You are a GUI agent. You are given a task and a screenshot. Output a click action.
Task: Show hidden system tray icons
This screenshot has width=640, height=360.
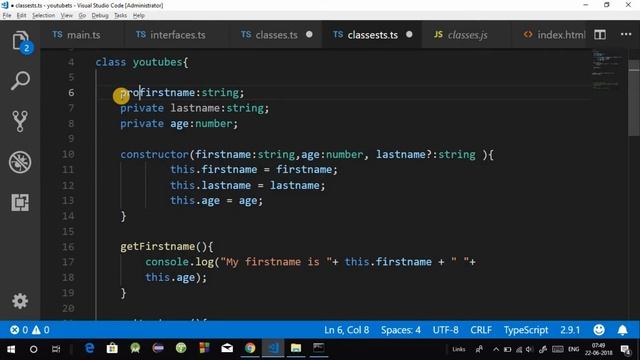pyautogui.click(x=496, y=349)
